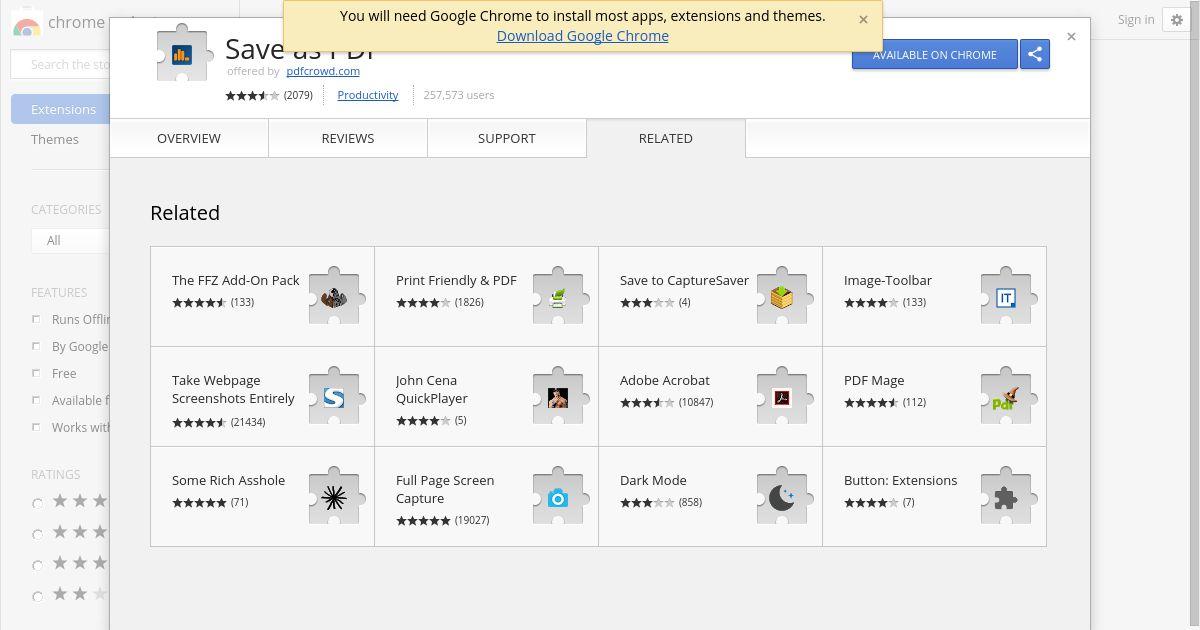Select the five-star rating radio button

(x=37, y=503)
